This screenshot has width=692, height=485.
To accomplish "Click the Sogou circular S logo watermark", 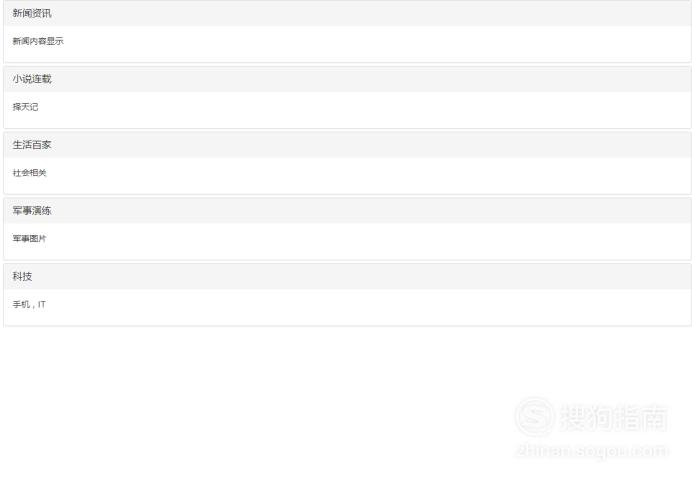I will [x=534, y=417].
